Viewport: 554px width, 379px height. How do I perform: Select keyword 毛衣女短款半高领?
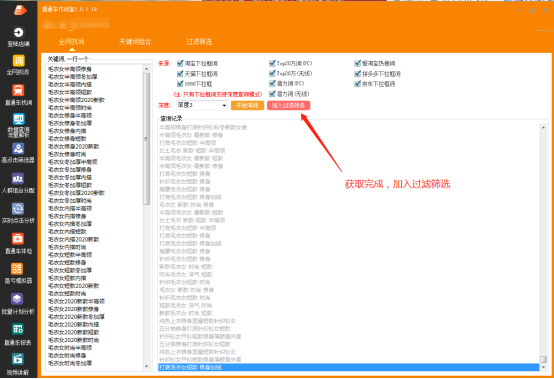[70, 255]
